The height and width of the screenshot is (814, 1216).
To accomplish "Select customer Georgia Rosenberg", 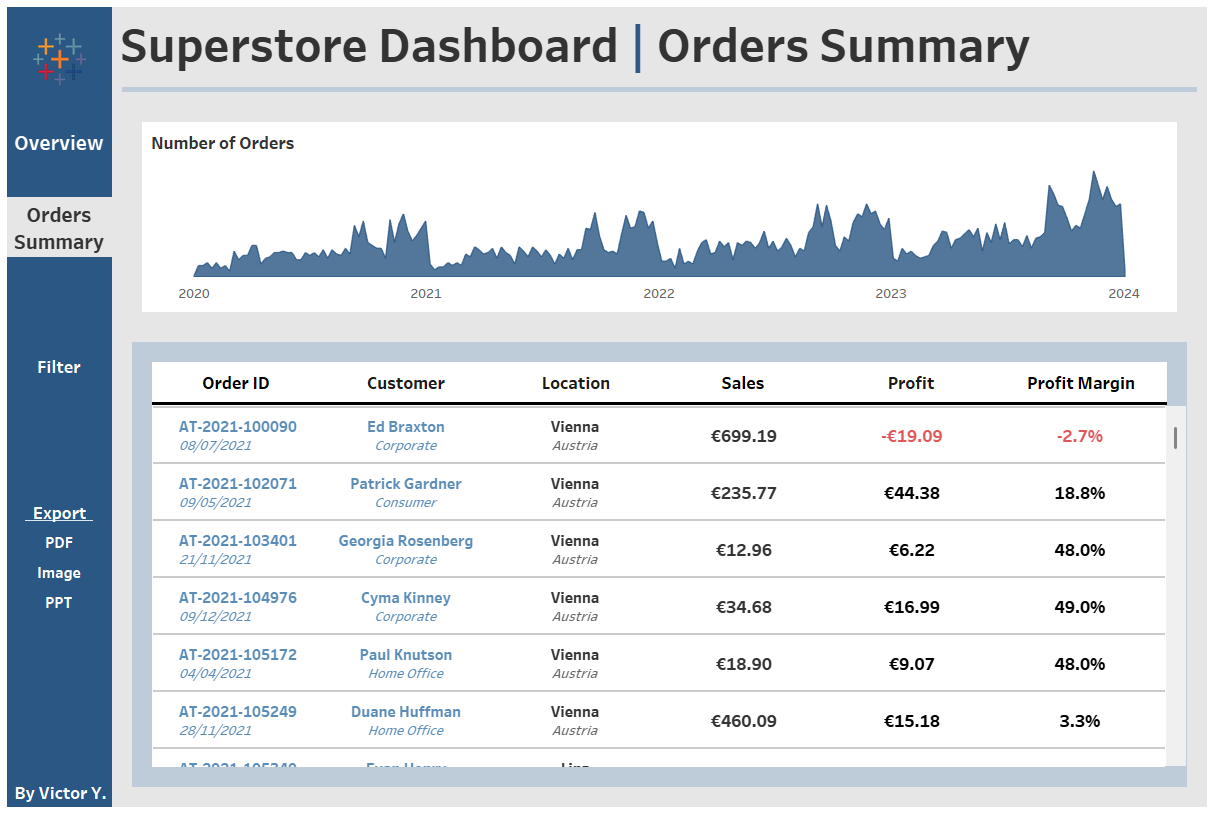I will tap(405, 540).
